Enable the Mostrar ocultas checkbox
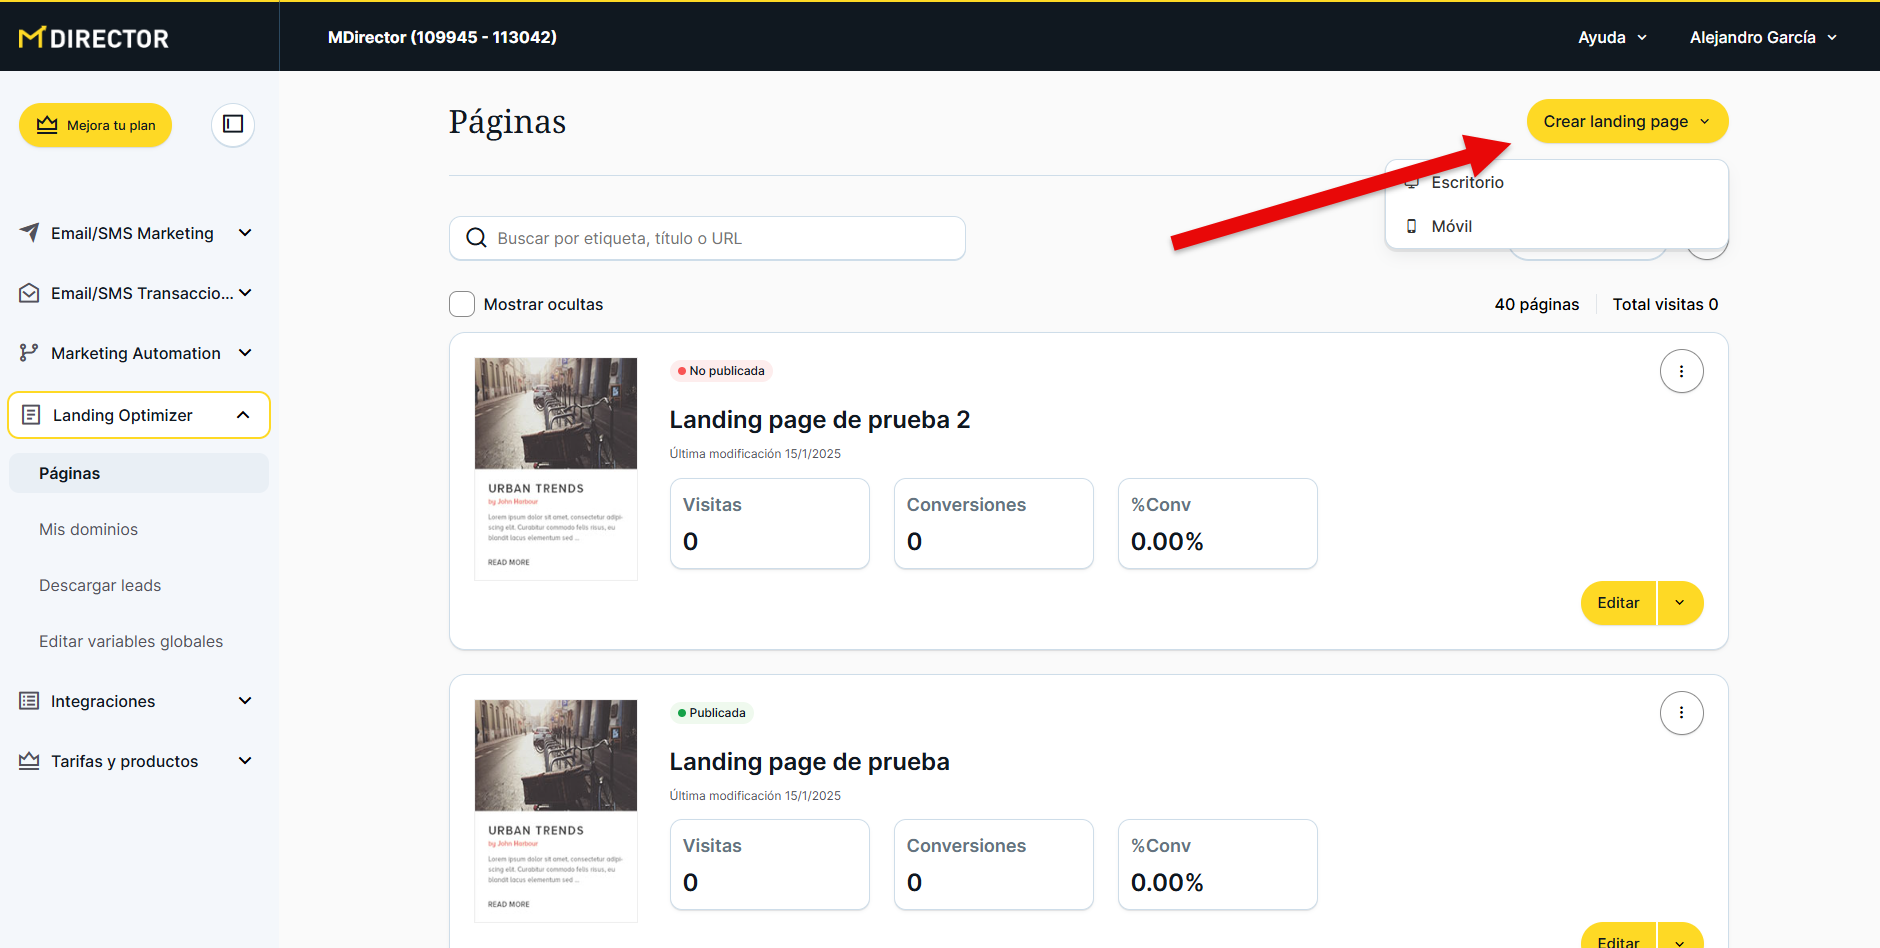The height and width of the screenshot is (948, 1880). pos(462,304)
